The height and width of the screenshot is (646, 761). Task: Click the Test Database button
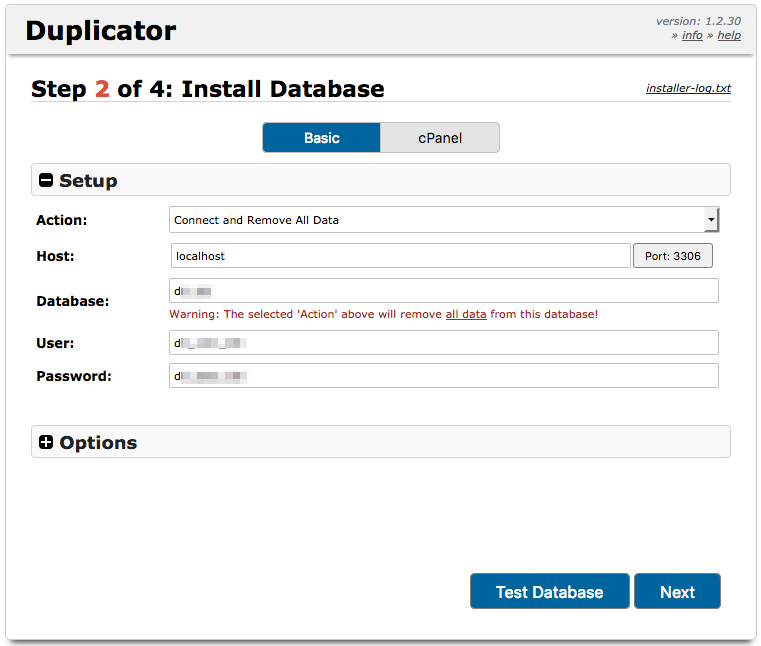click(549, 591)
